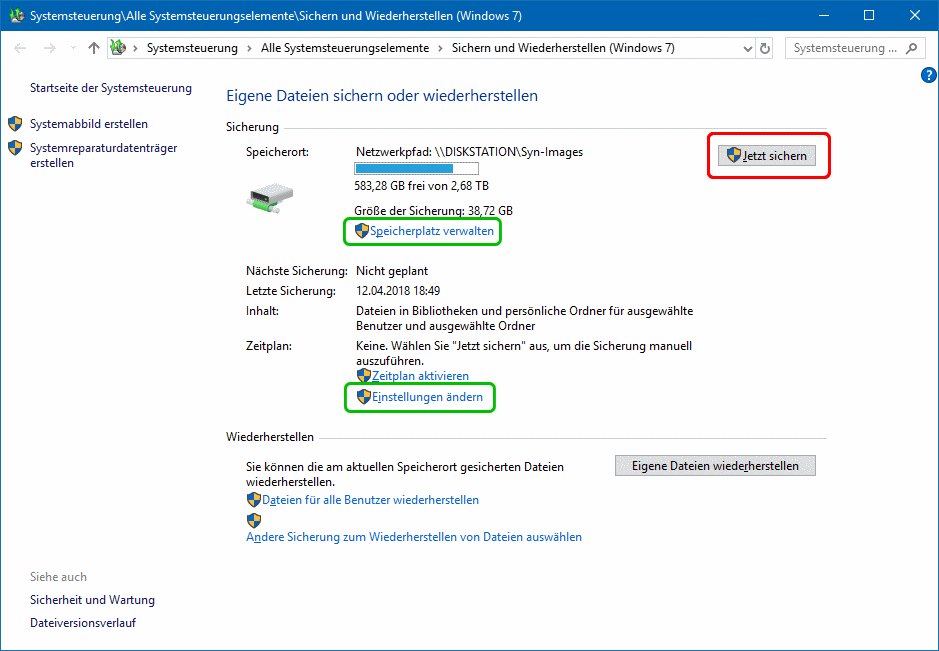Activate schedule via Zeitplan aktivieren
The height and width of the screenshot is (651, 939).
tap(420, 375)
